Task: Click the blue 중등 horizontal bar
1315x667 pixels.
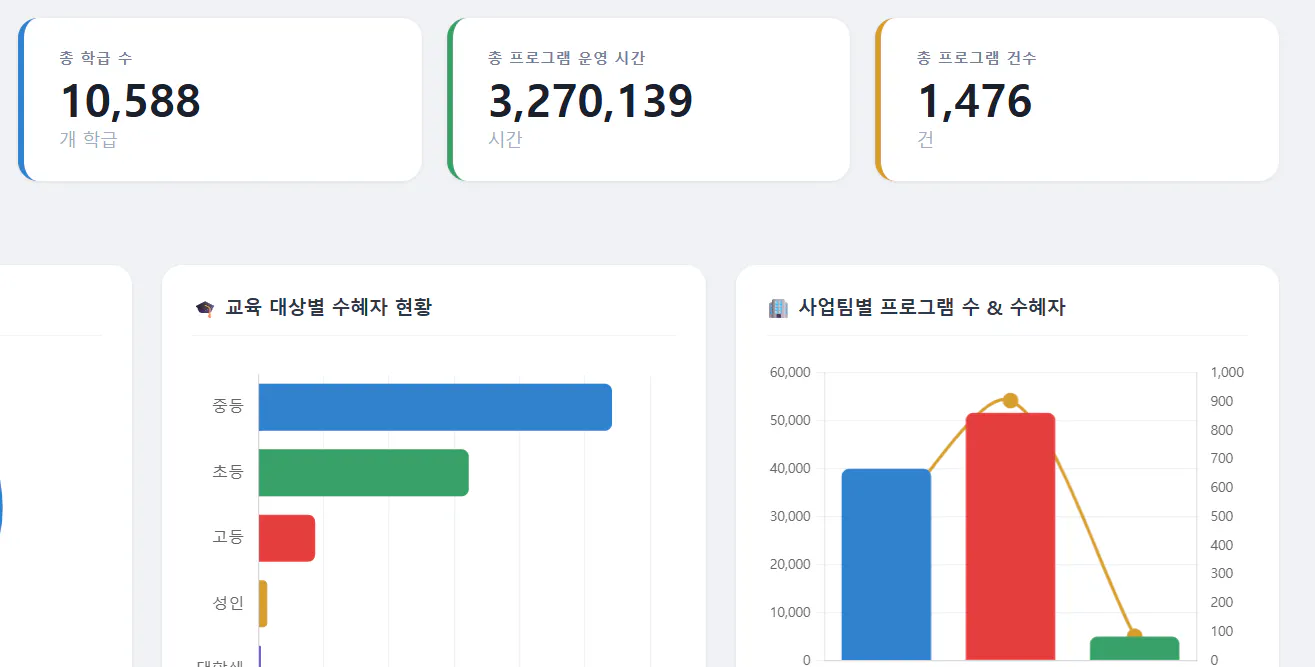Action: (435, 407)
